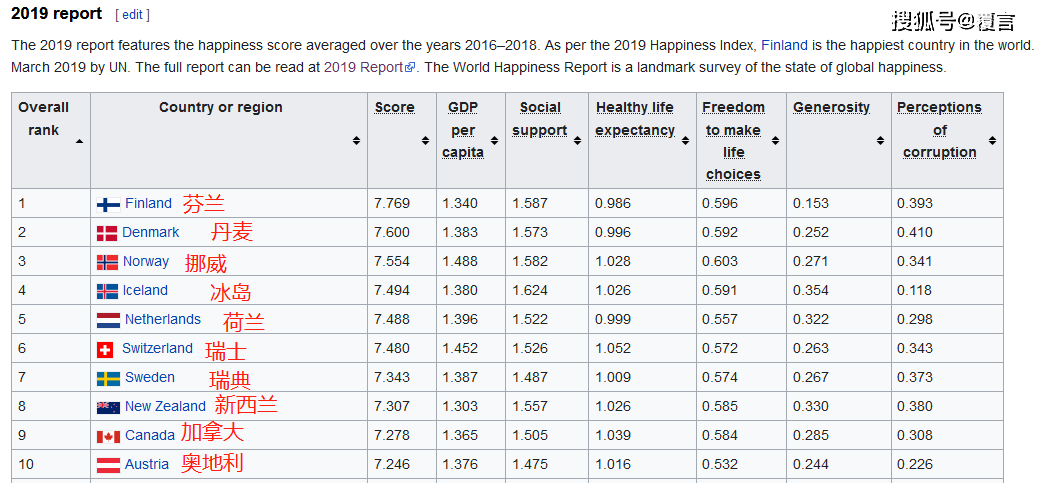
Task: Sort table by Overall rank arrows
Action: pyautogui.click(x=79, y=141)
